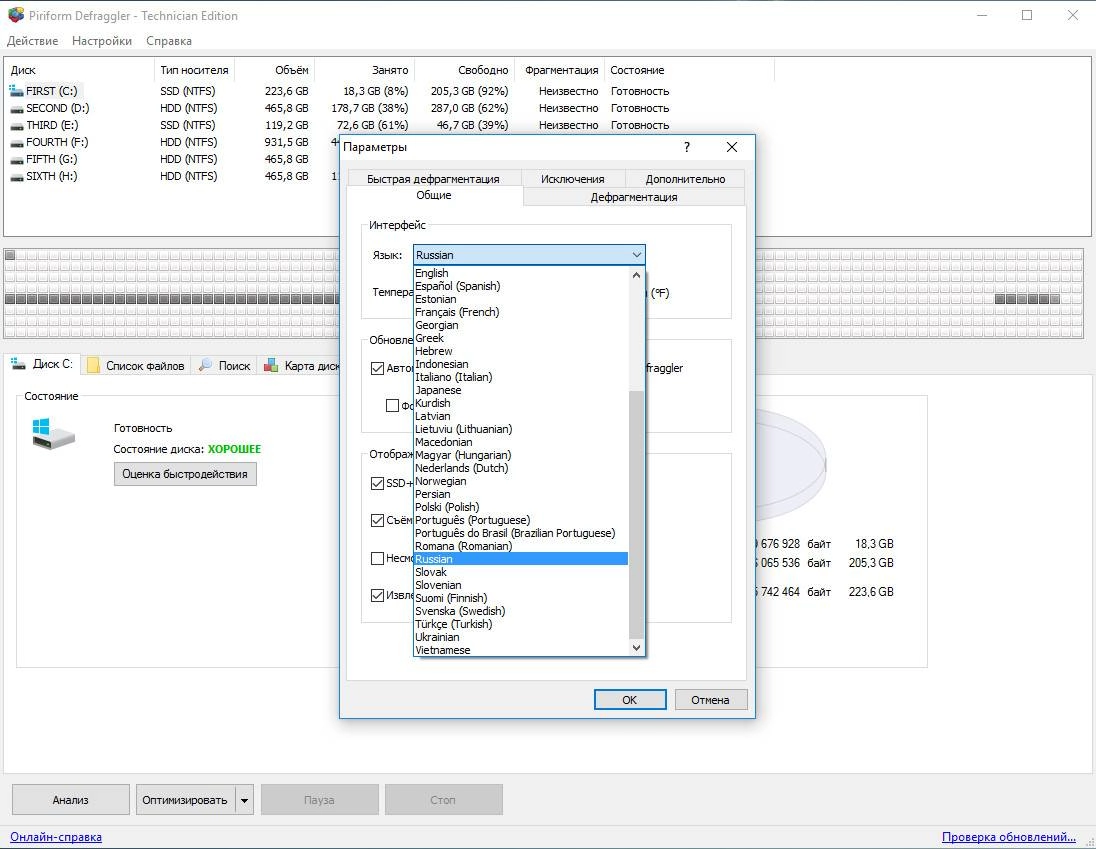The width and height of the screenshot is (1096, 849).
Task: Switch to Дефрагментация tab
Action: click(x=633, y=197)
